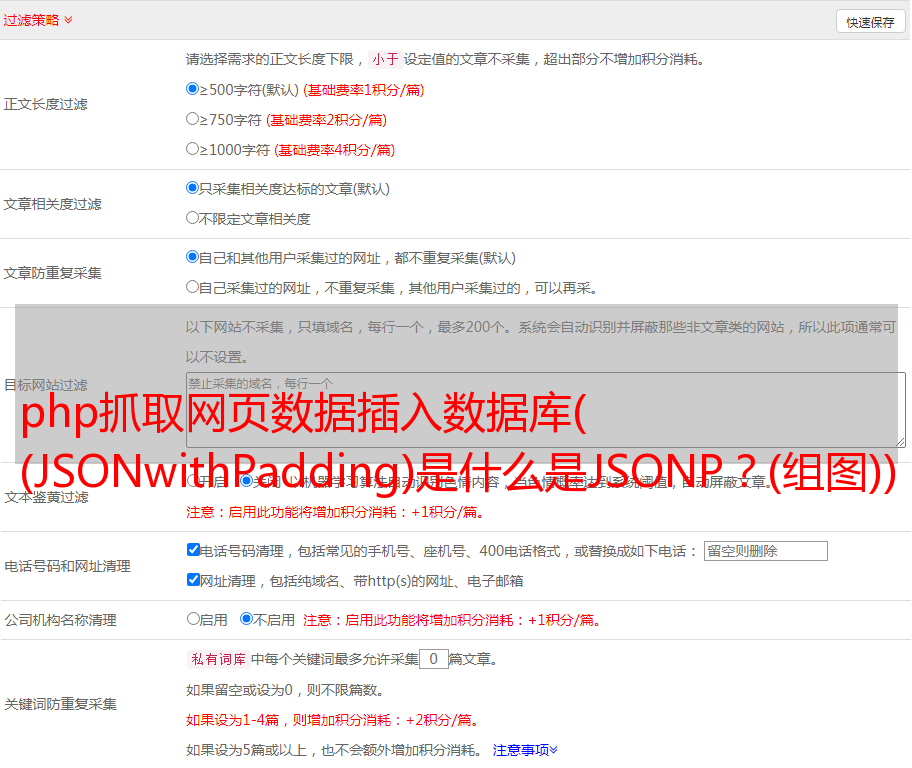Click the 目标网站过滤 row label

point(45,385)
